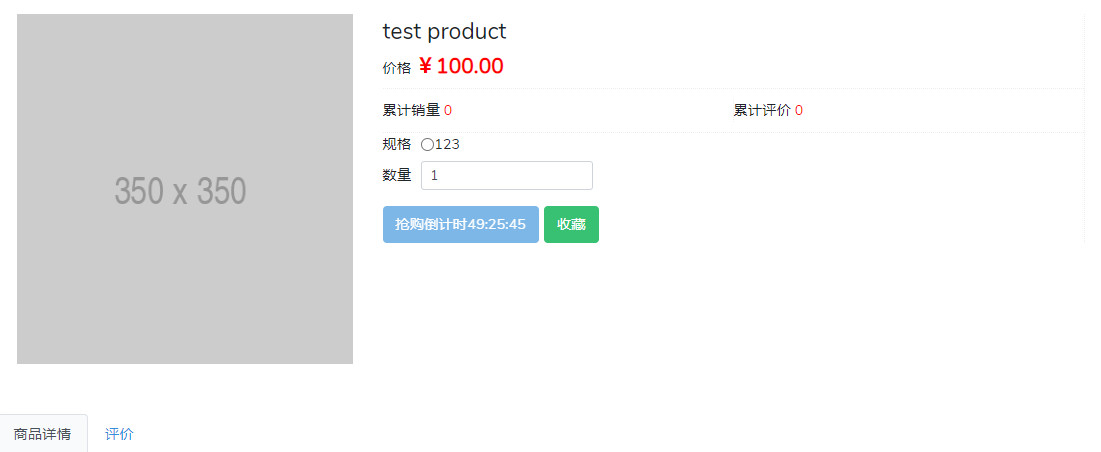
Task: Click the gray product image placeholder
Action: pyautogui.click(x=185, y=189)
